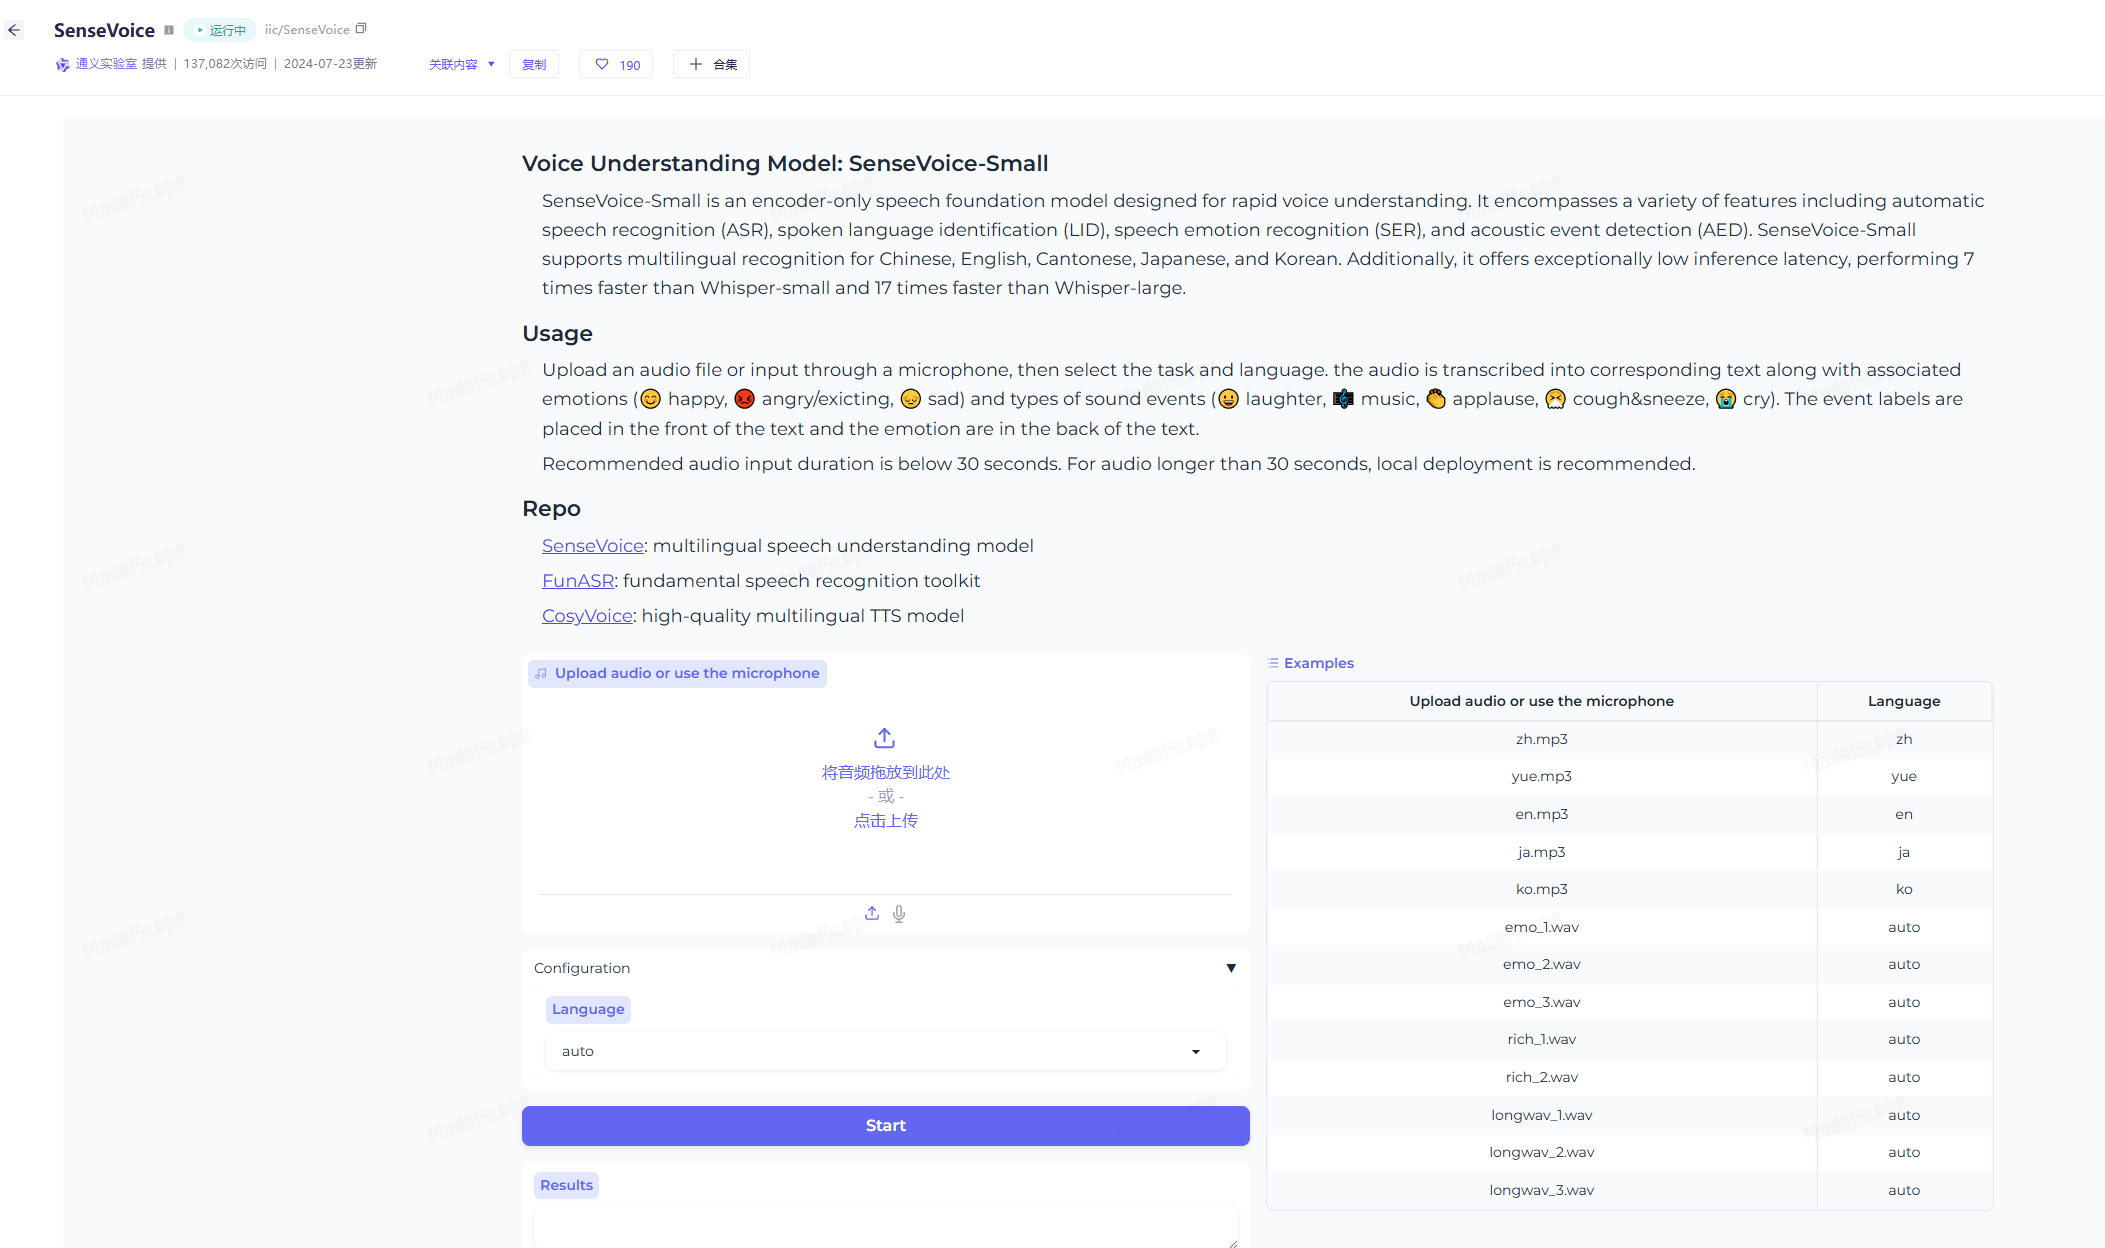Open the 关联内容 dropdown
Image resolution: width=2105 pixels, height=1248 pixels.
pos(461,64)
